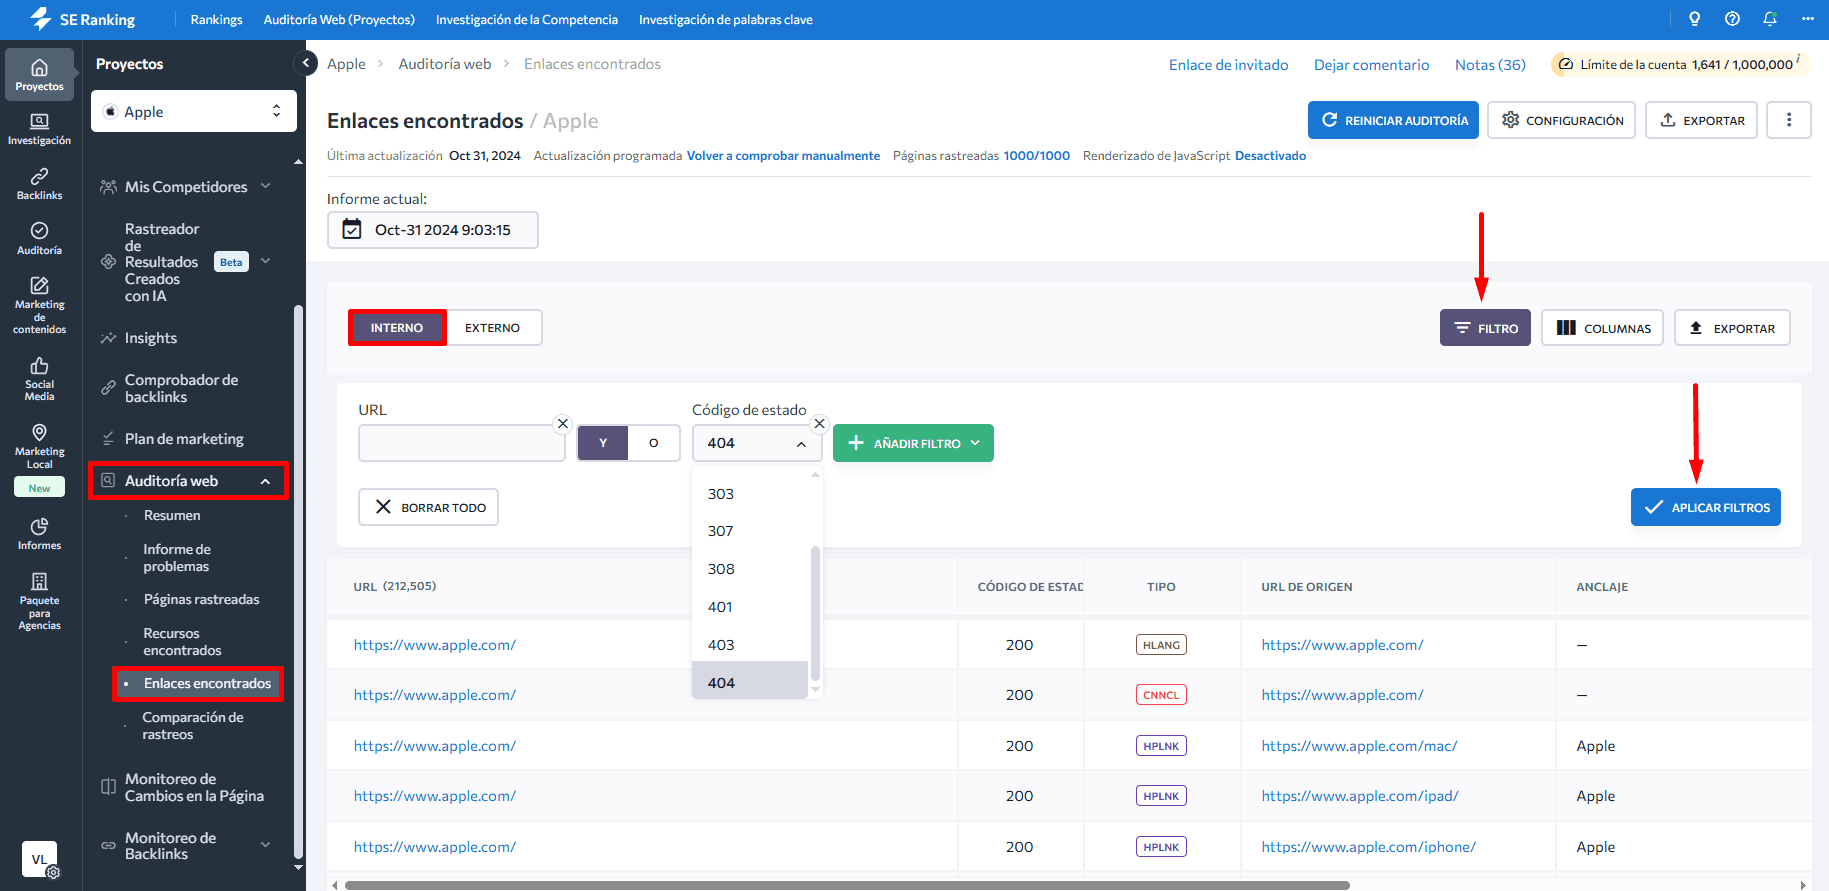
Task: Switch to the Externo tab
Action: (x=493, y=328)
